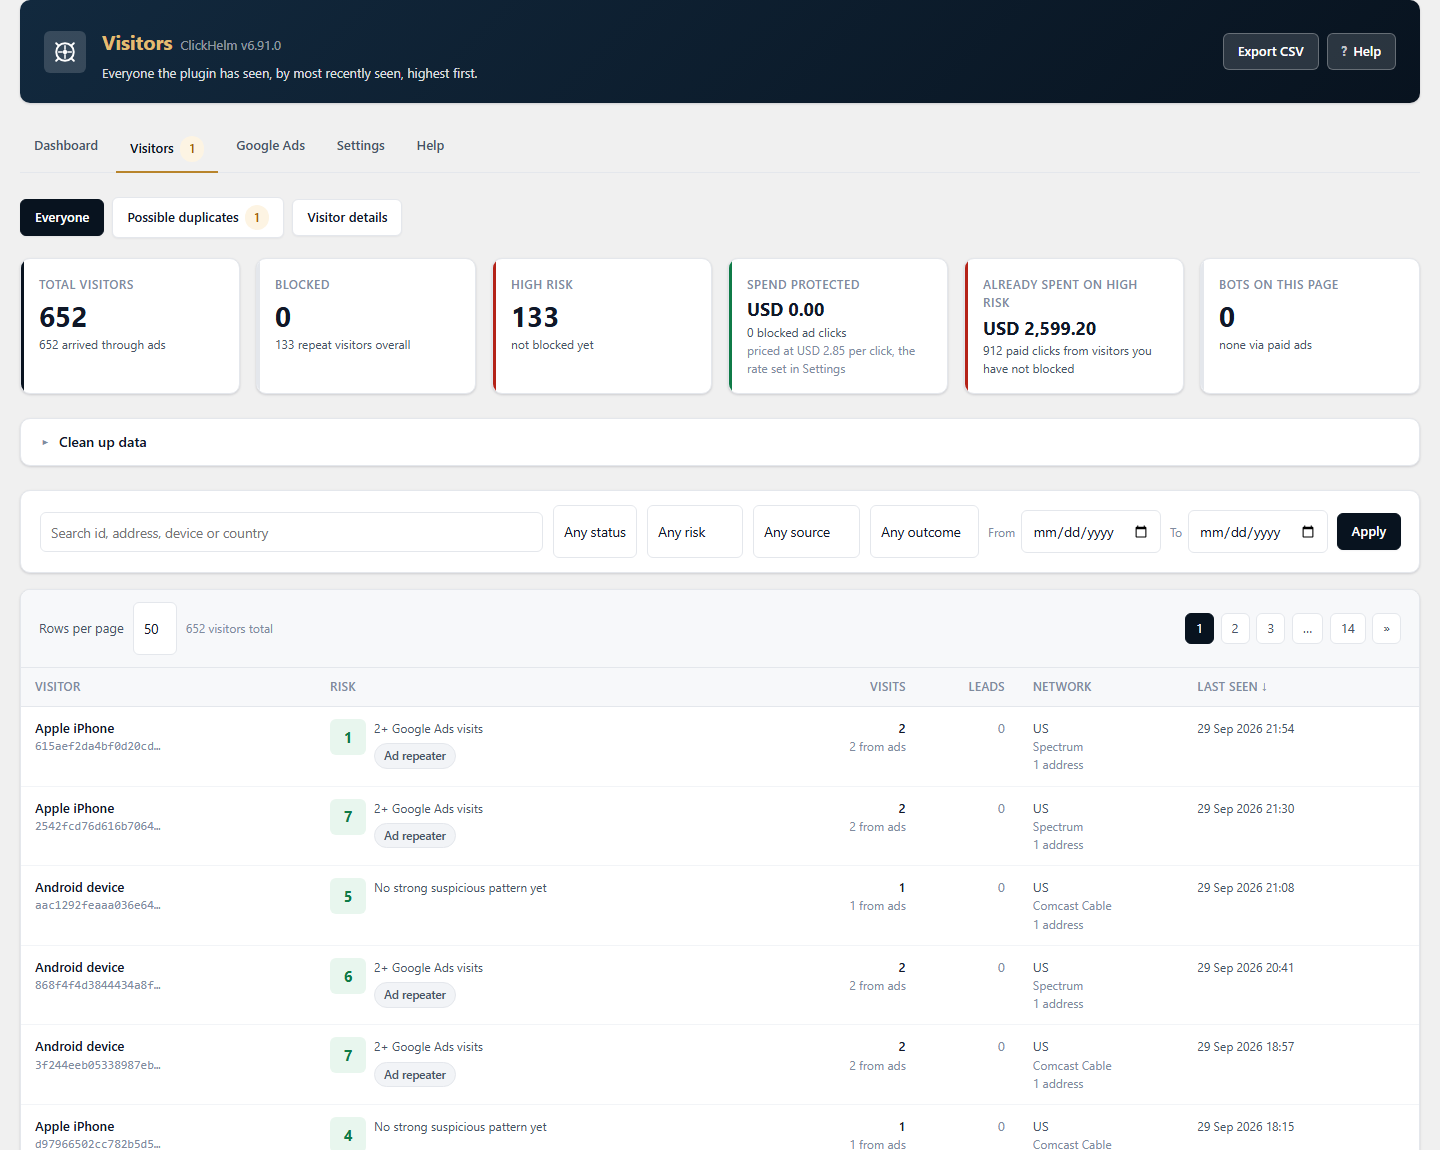Click visitor ID aac1292feaaa036e64…
Screen dimensions: 1440x1150
(98, 905)
